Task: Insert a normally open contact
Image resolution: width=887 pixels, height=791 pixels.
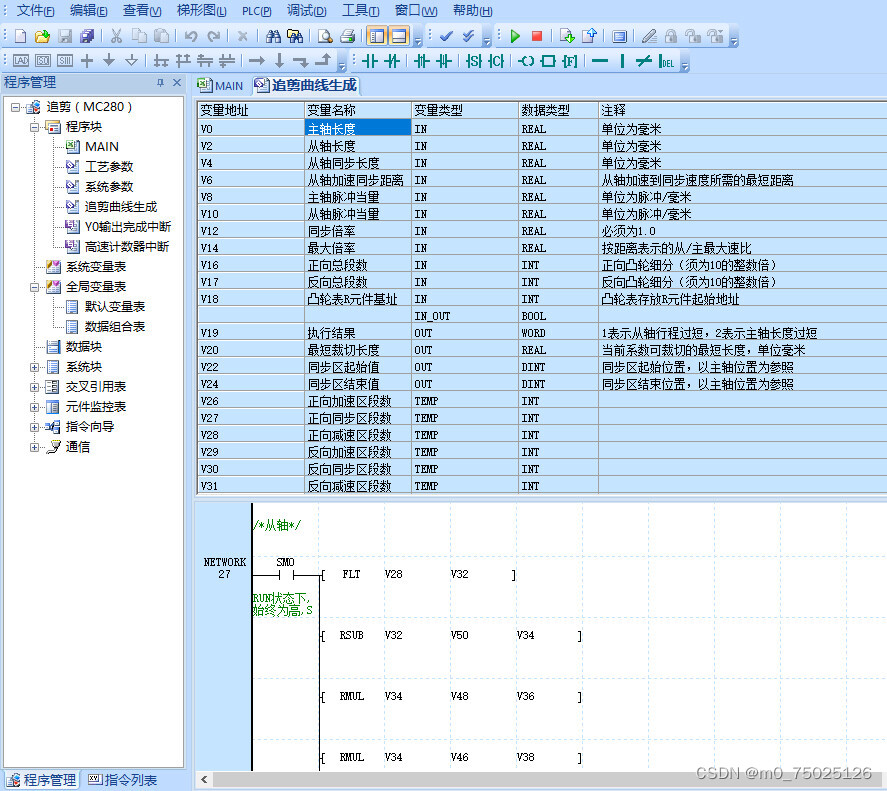Action: coord(369,61)
